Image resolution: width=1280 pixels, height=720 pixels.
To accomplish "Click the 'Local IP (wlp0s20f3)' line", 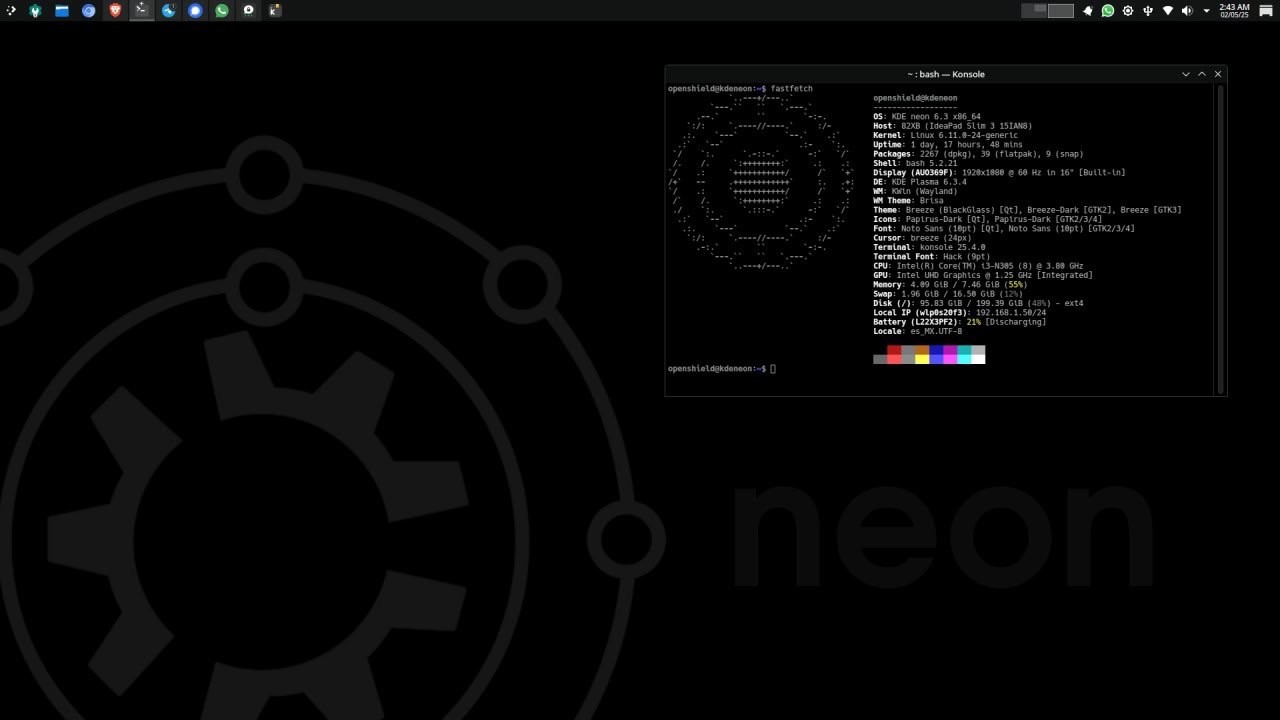I will (x=960, y=313).
